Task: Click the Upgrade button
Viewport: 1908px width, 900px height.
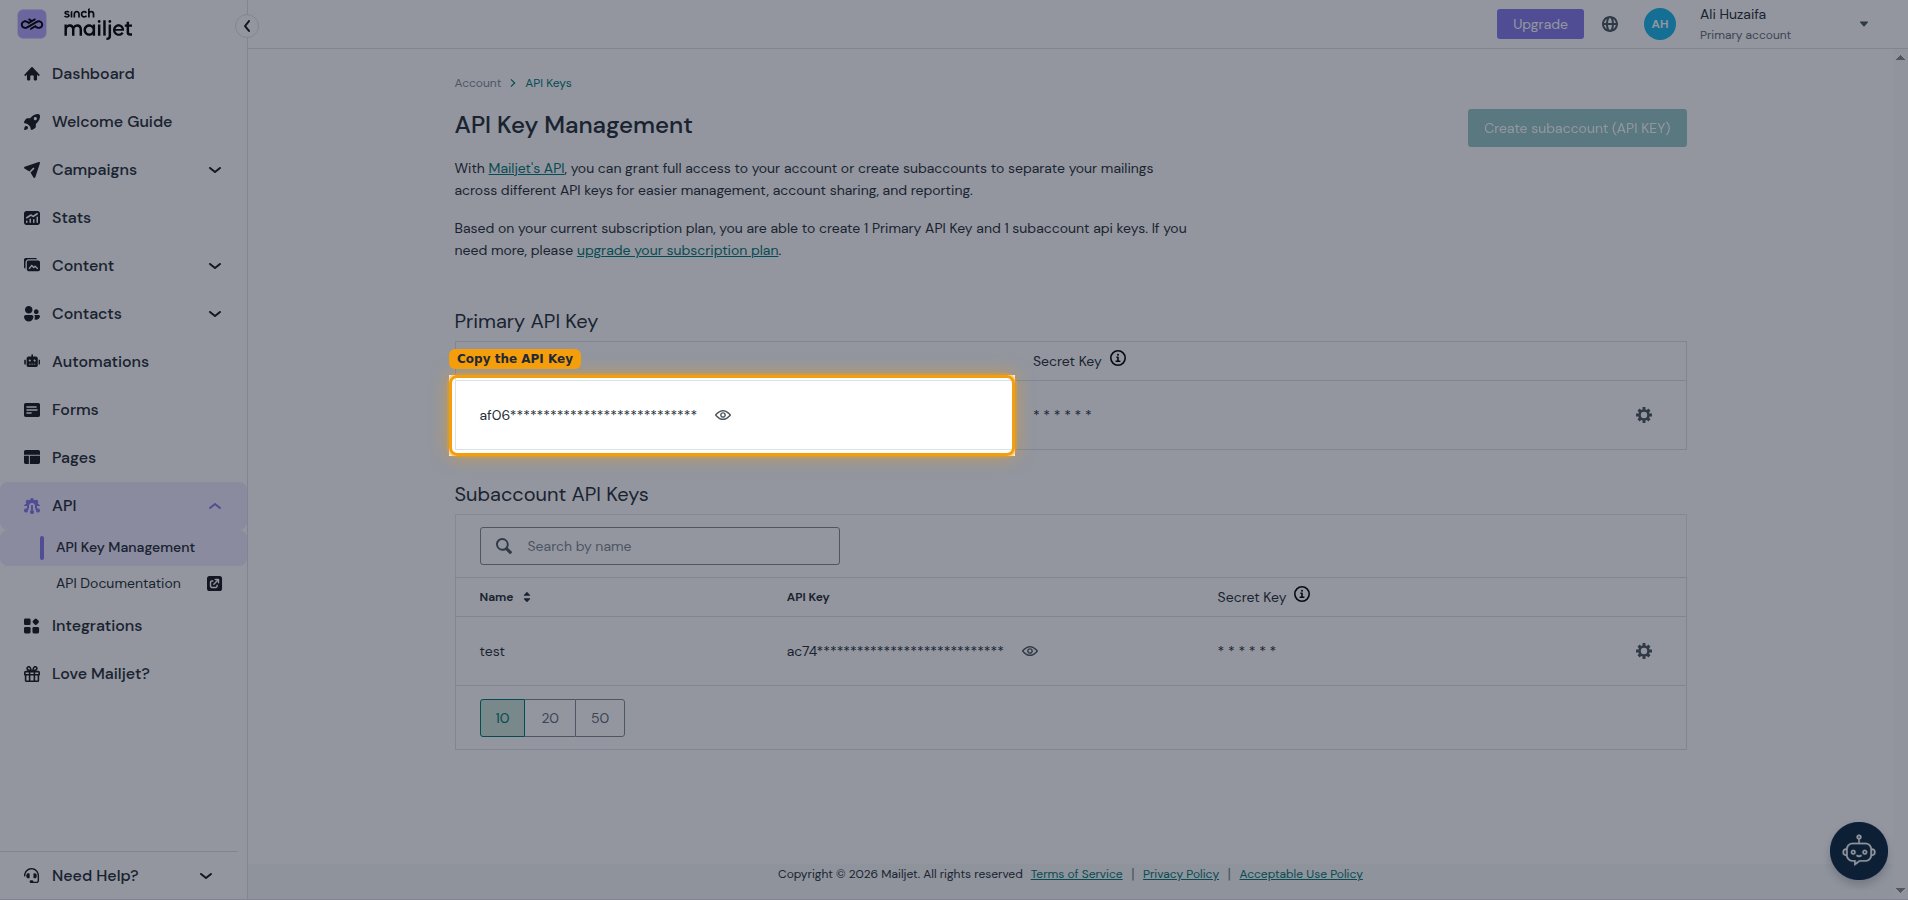Action: [1540, 24]
